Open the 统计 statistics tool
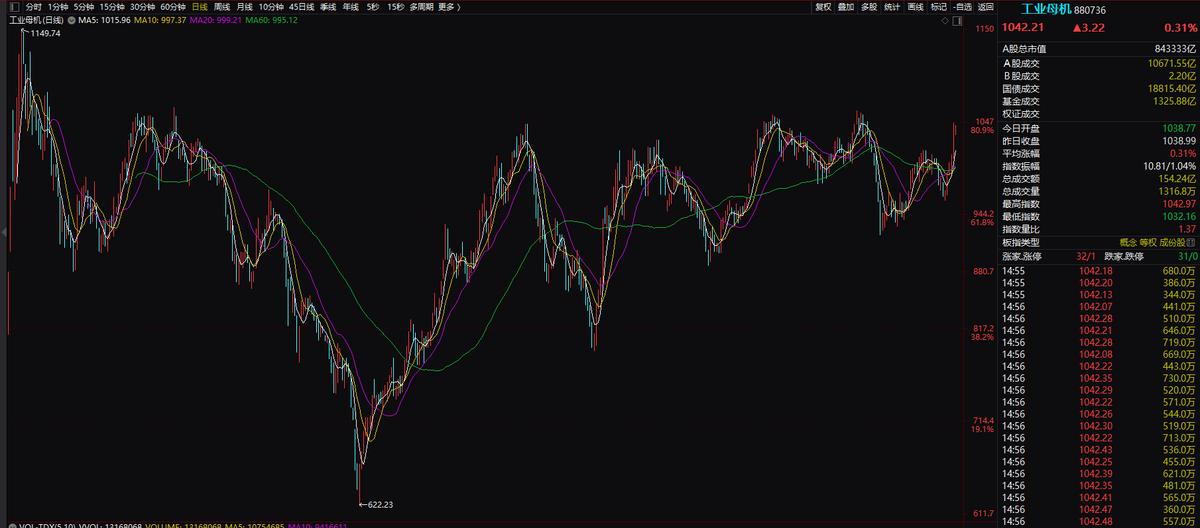1200x528 pixels. [892, 6]
